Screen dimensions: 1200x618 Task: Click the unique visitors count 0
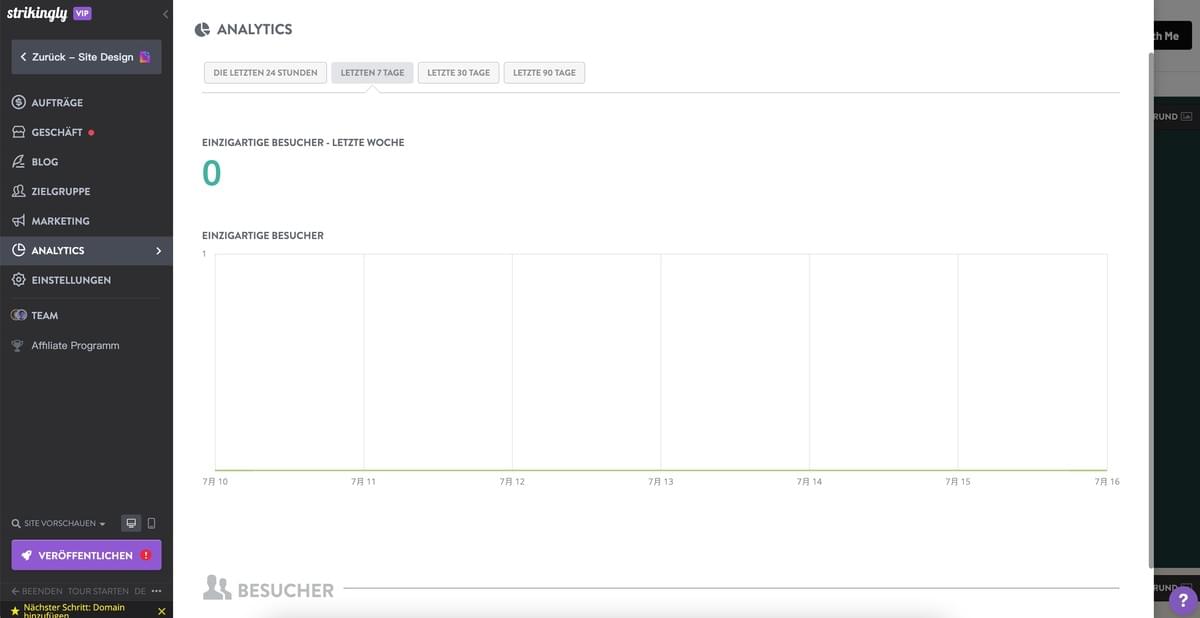point(212,174)
